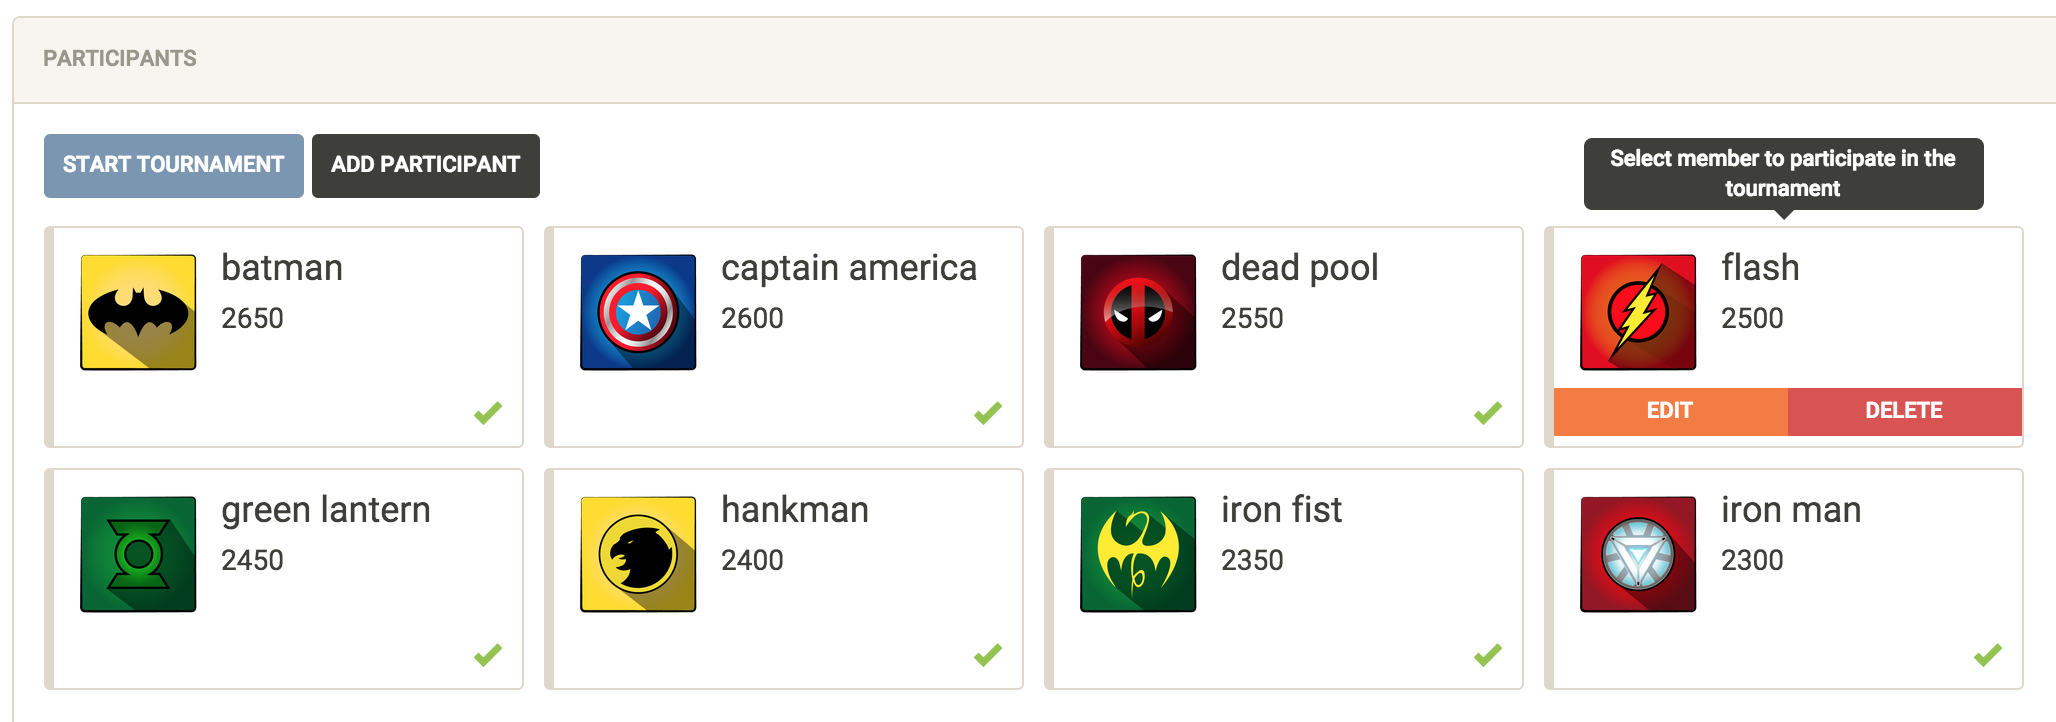Click Delete on the flash card

click(1904, 411)
